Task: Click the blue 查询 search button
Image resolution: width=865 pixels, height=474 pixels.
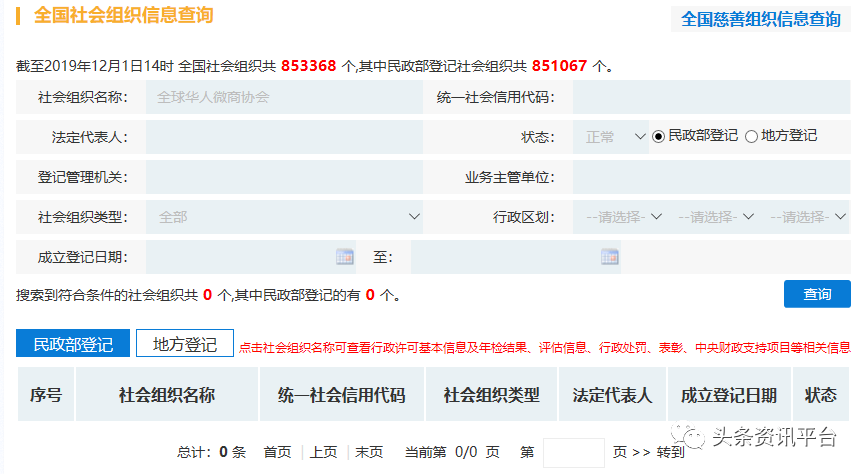Action: click(x=817, y=294)
